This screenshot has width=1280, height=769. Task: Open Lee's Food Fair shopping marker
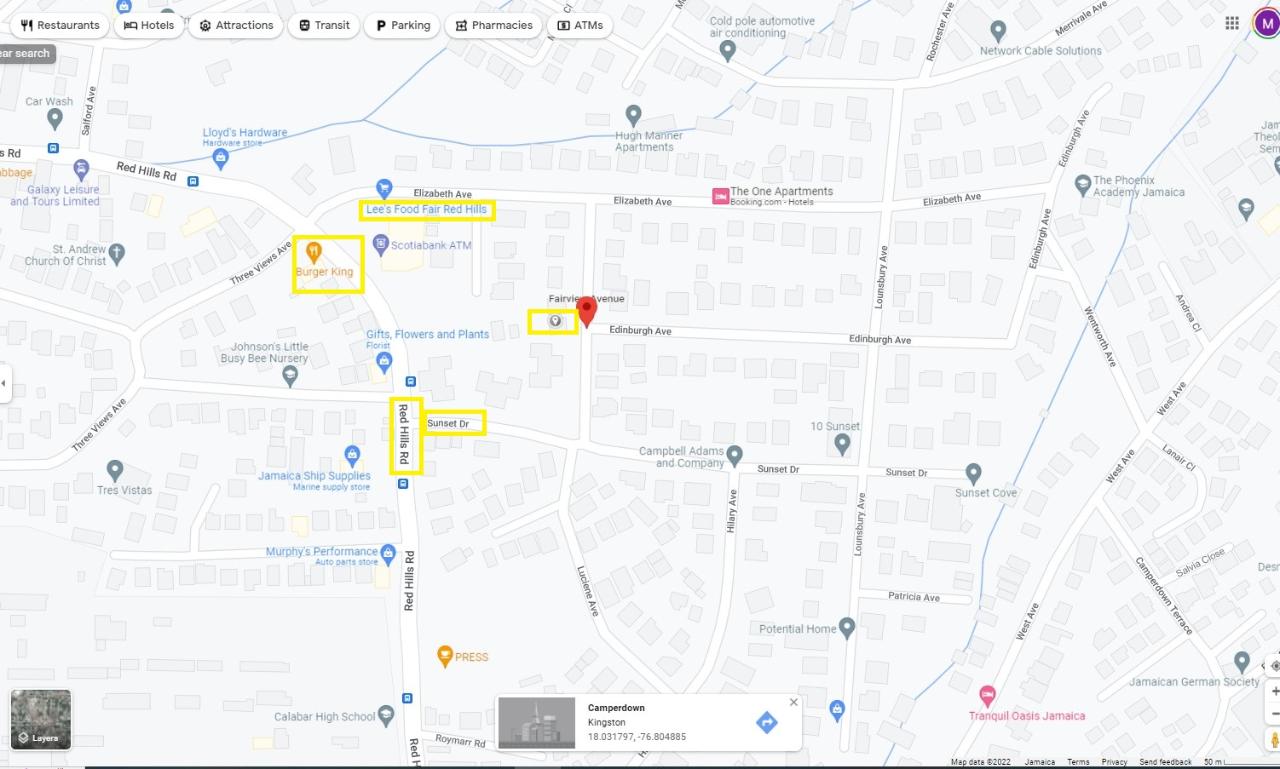pyautogui.click(x=384, y=187)
